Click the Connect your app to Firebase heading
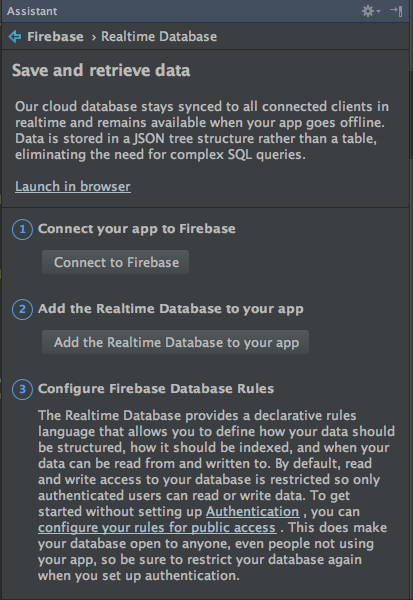 tap(137, 229)
